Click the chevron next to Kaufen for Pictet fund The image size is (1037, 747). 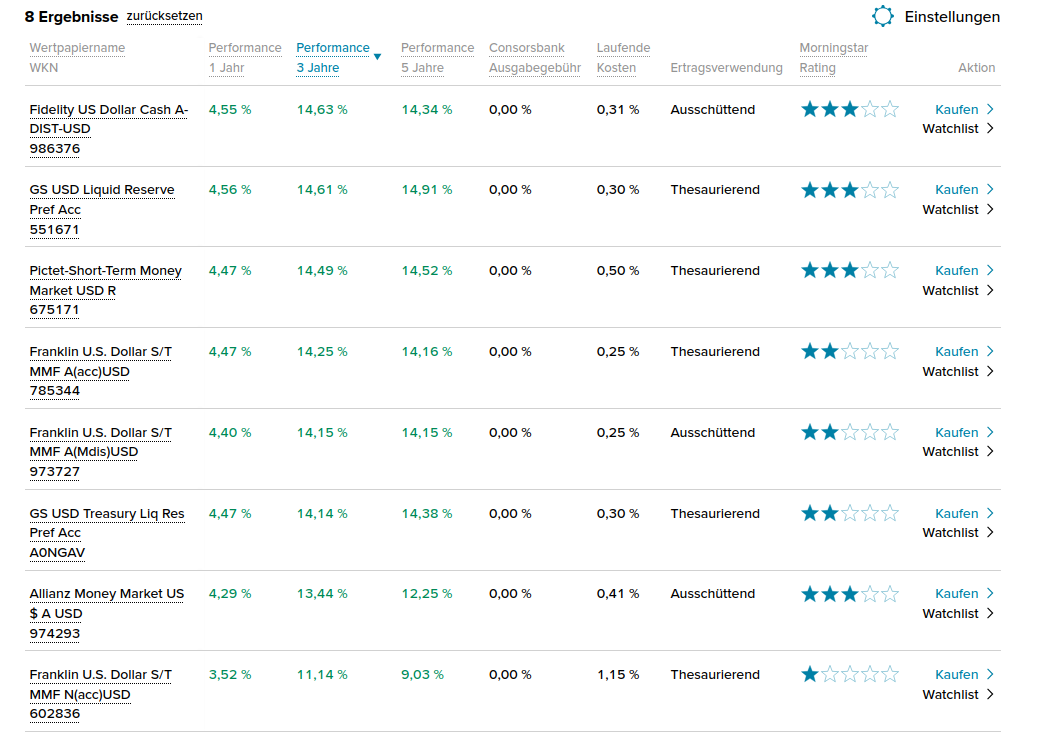click(990, 271)
